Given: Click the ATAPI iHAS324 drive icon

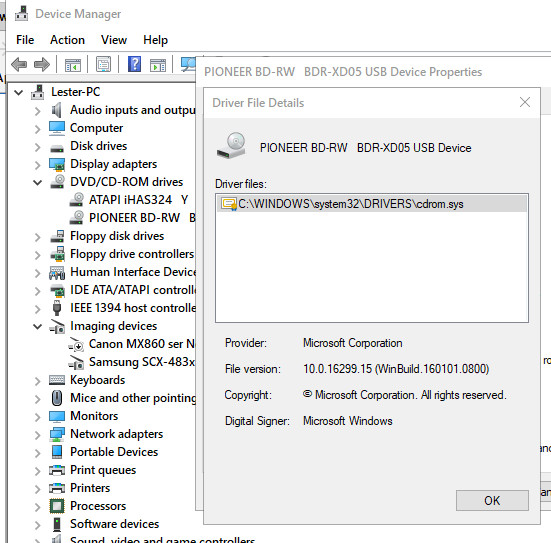Looking at the screenshot, I should 77,200.
